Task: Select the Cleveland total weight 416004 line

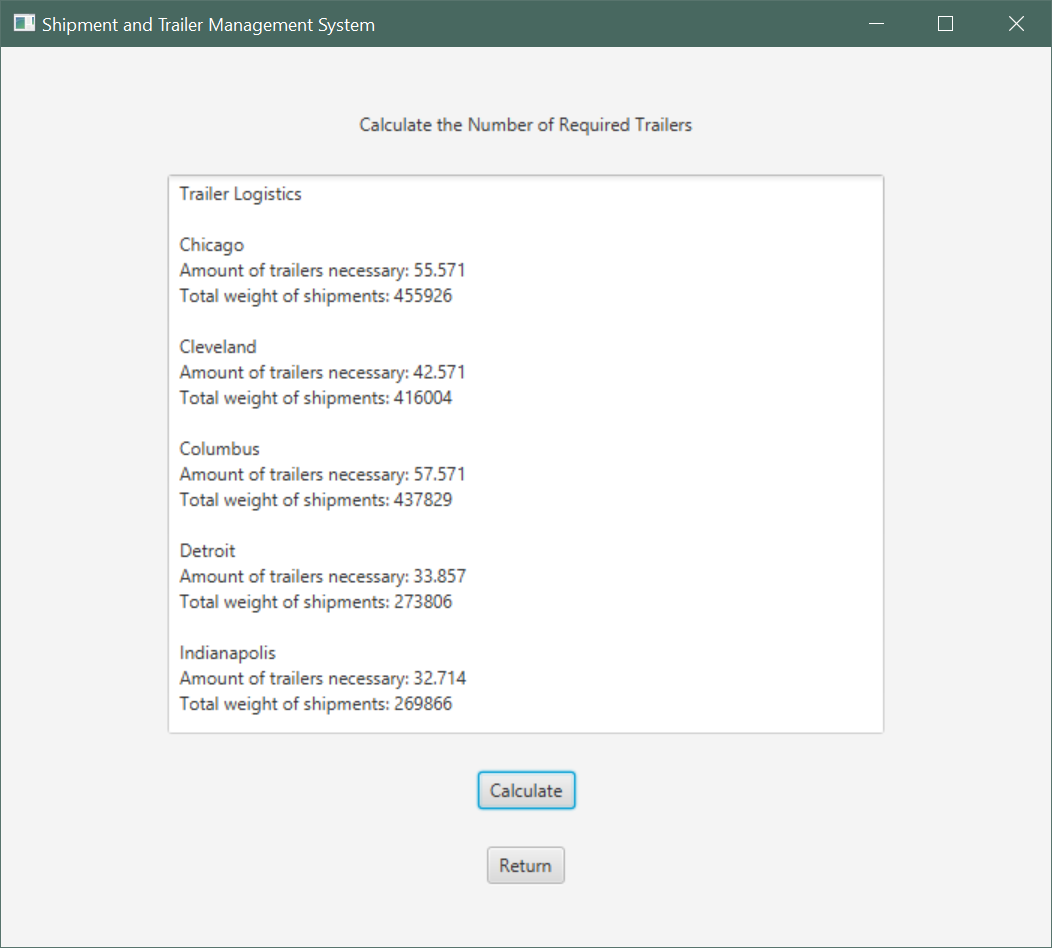Action: (x=315, y=398)
